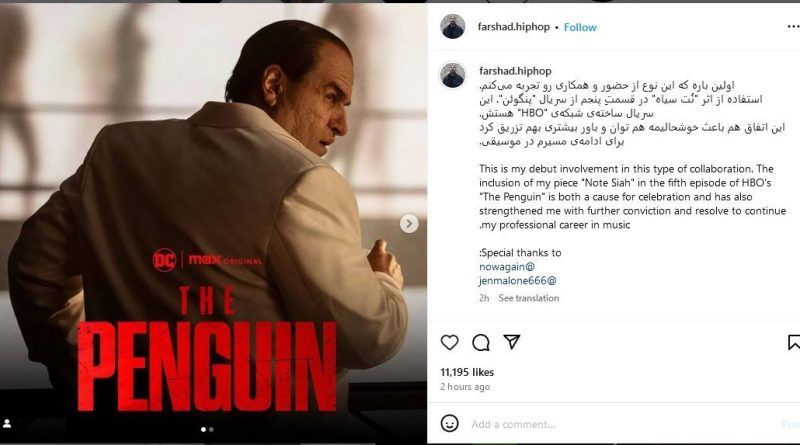The image size is (800, 445).
Task: View the list of 11,195 likes
Action: click(467, 372)
